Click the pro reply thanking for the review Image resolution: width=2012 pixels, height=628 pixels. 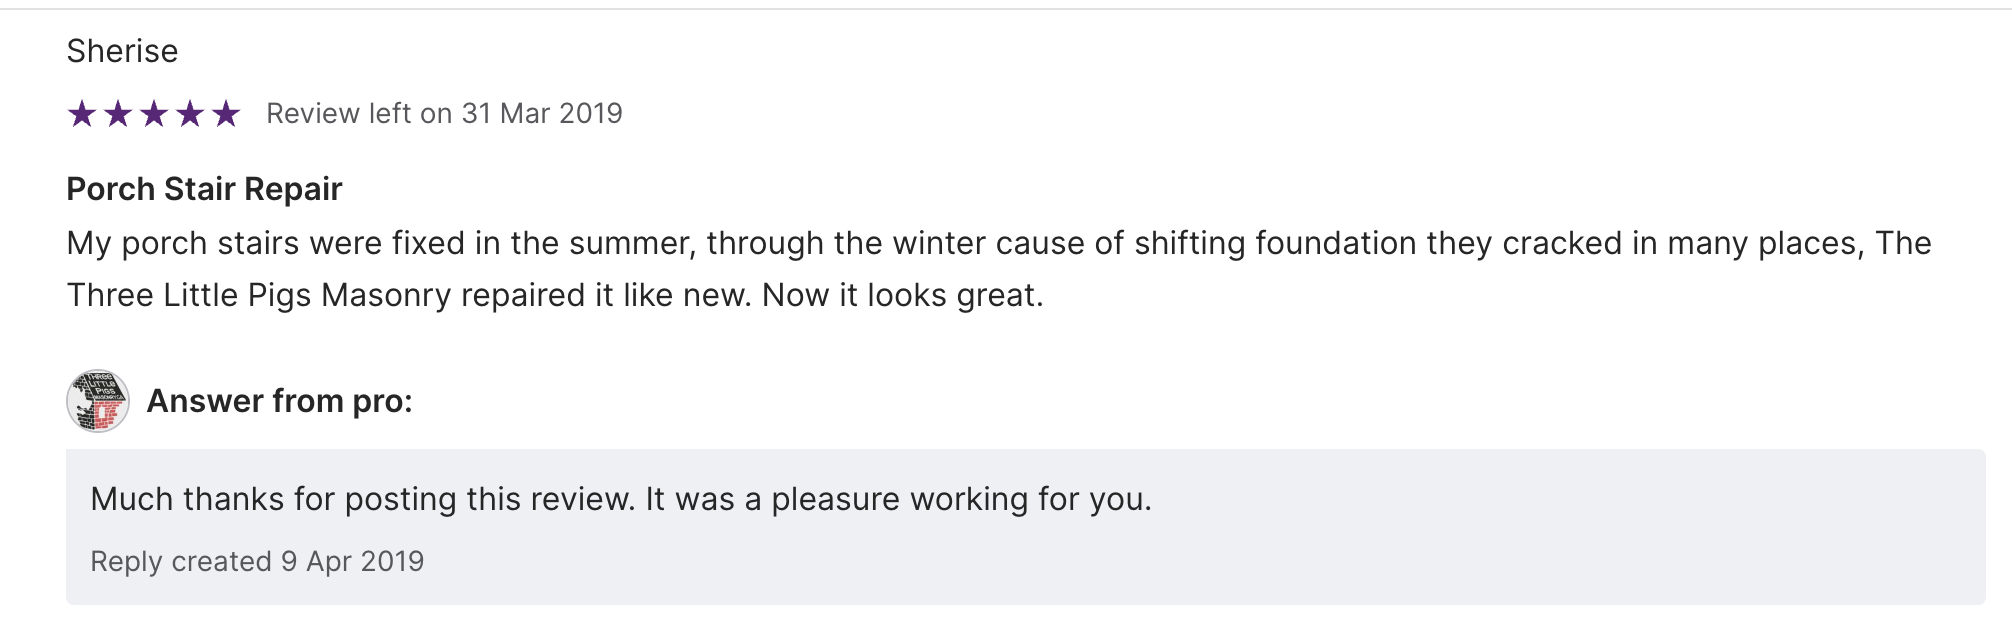(620, 499)
